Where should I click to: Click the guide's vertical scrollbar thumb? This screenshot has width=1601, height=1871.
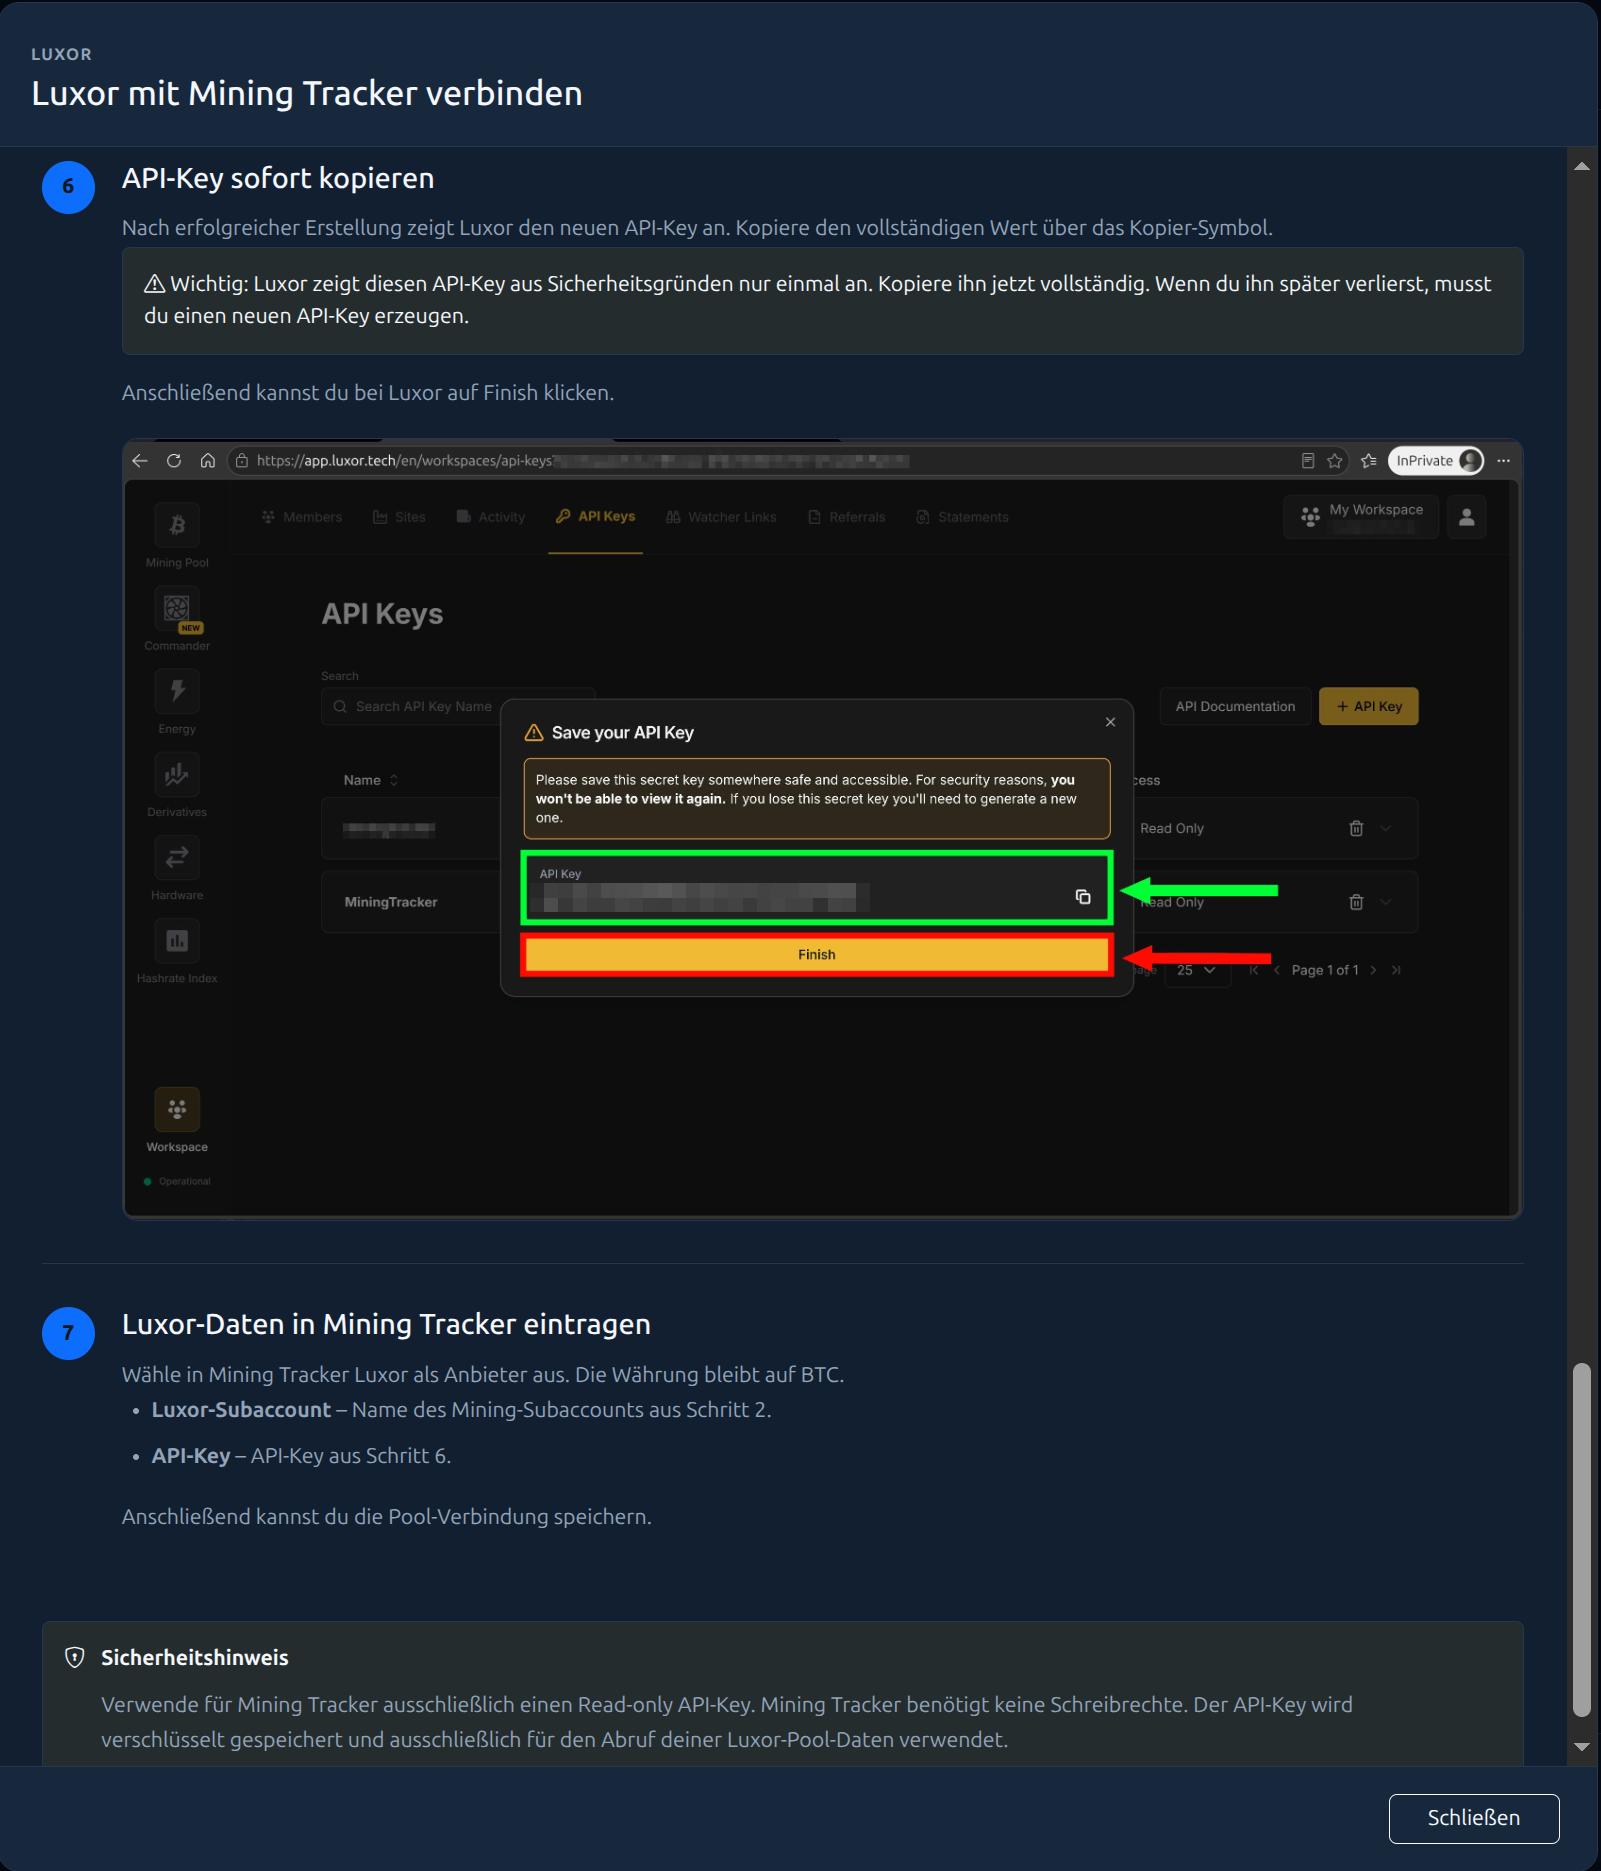coord(1581,1539)
